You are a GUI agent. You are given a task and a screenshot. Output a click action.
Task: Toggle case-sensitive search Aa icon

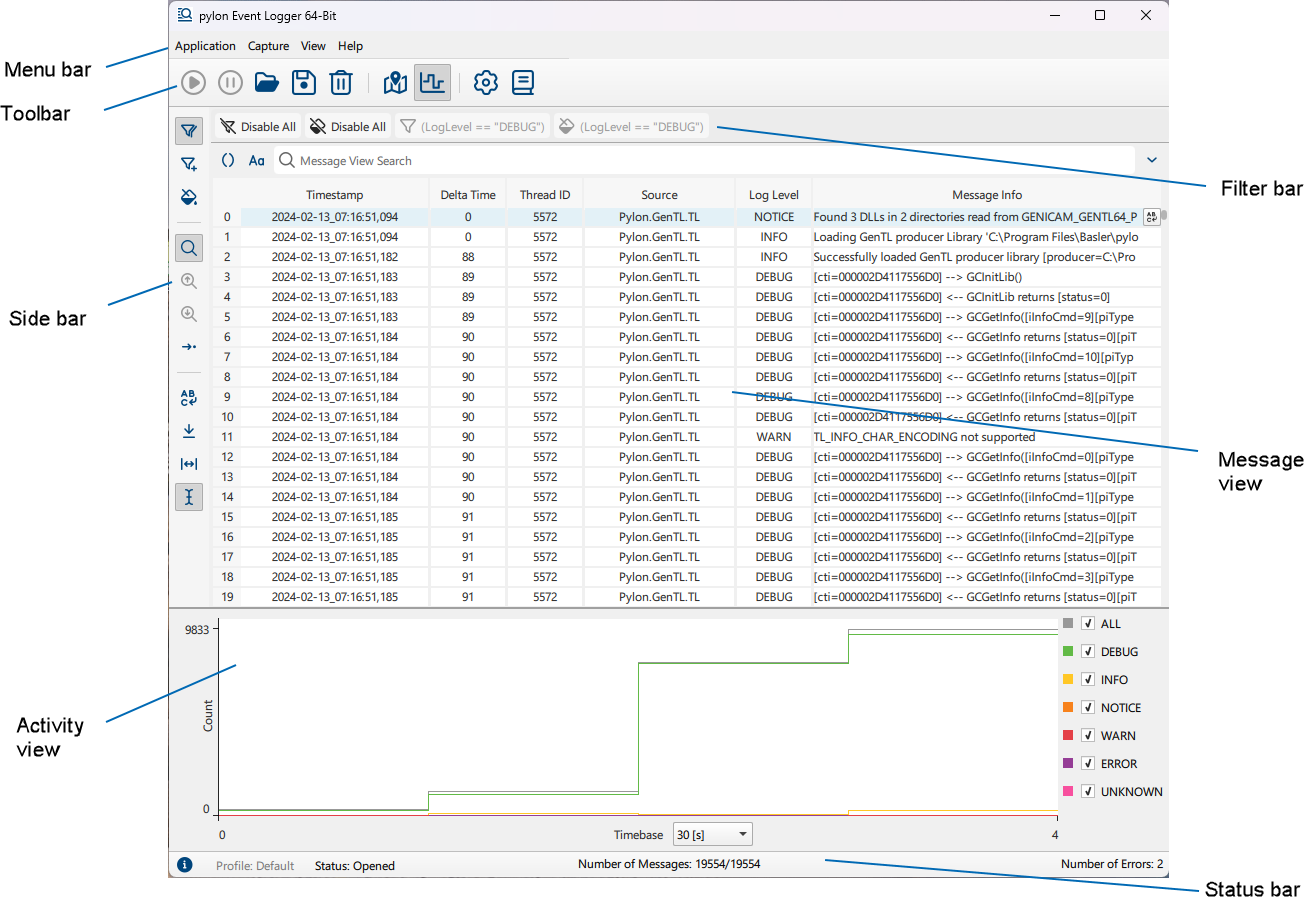coord(257,160)
